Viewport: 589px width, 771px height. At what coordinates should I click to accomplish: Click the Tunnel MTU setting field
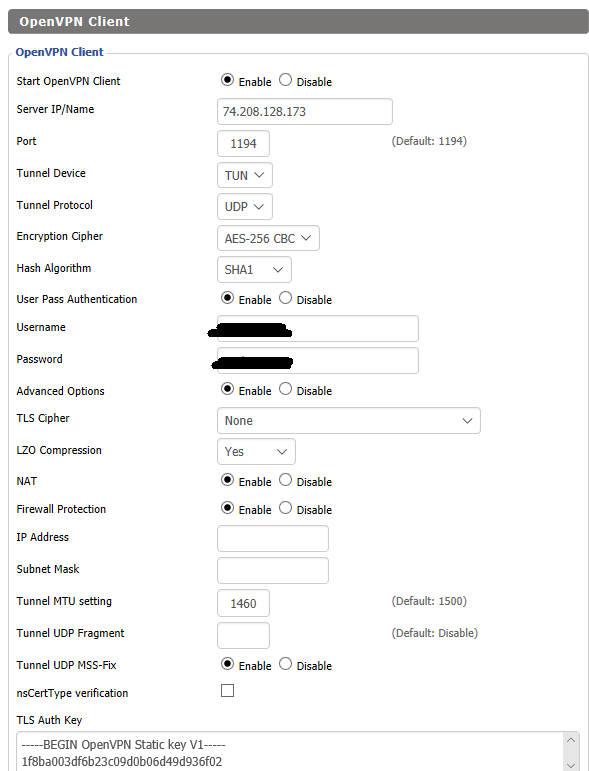tap(243, 603)
